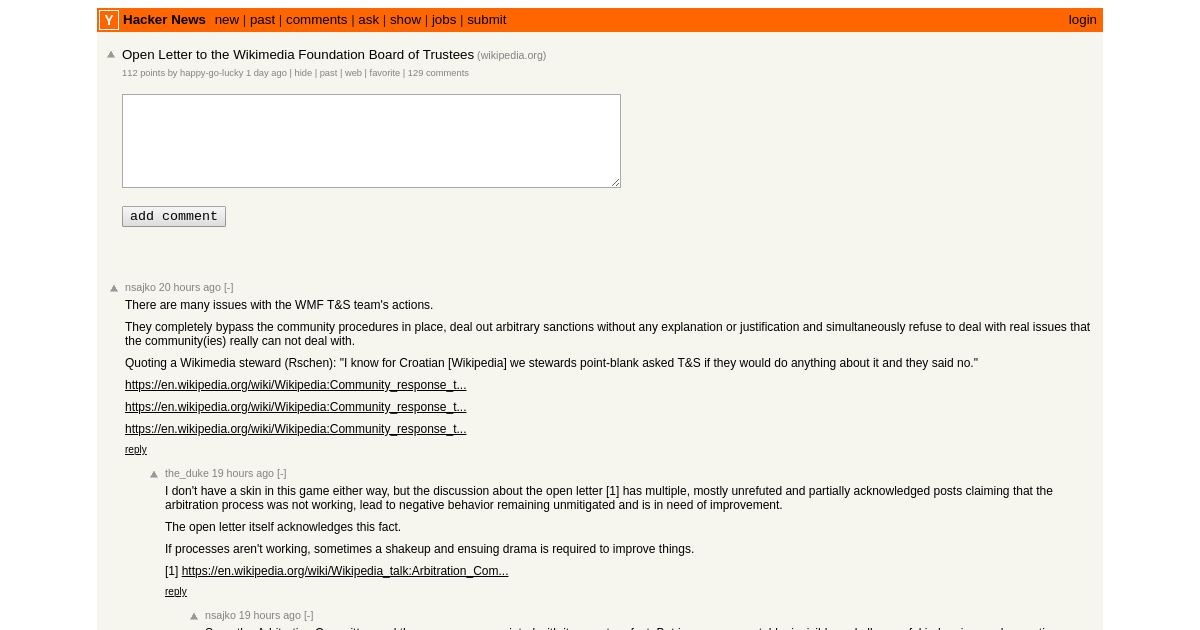
Task: Click the login link
Action: tap(1082, 20)
